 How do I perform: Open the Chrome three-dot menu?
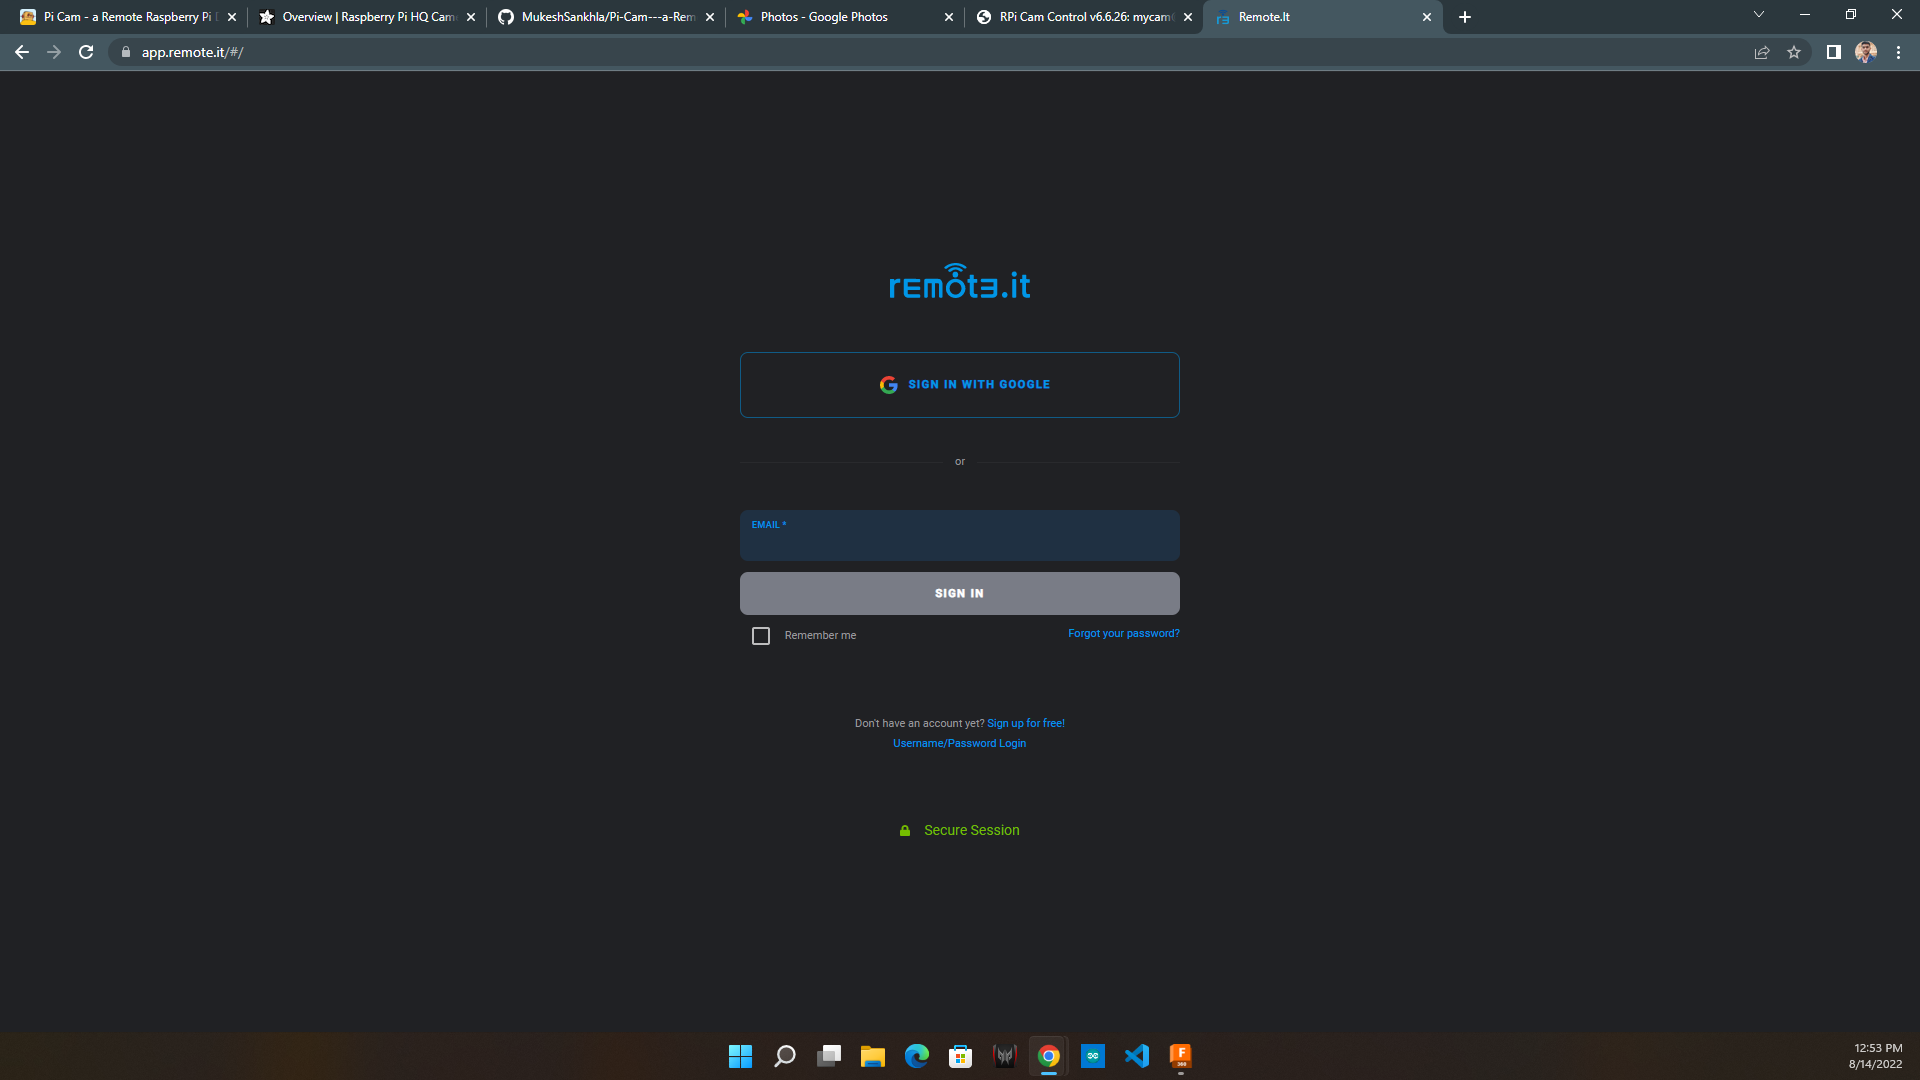point(1898,52)
